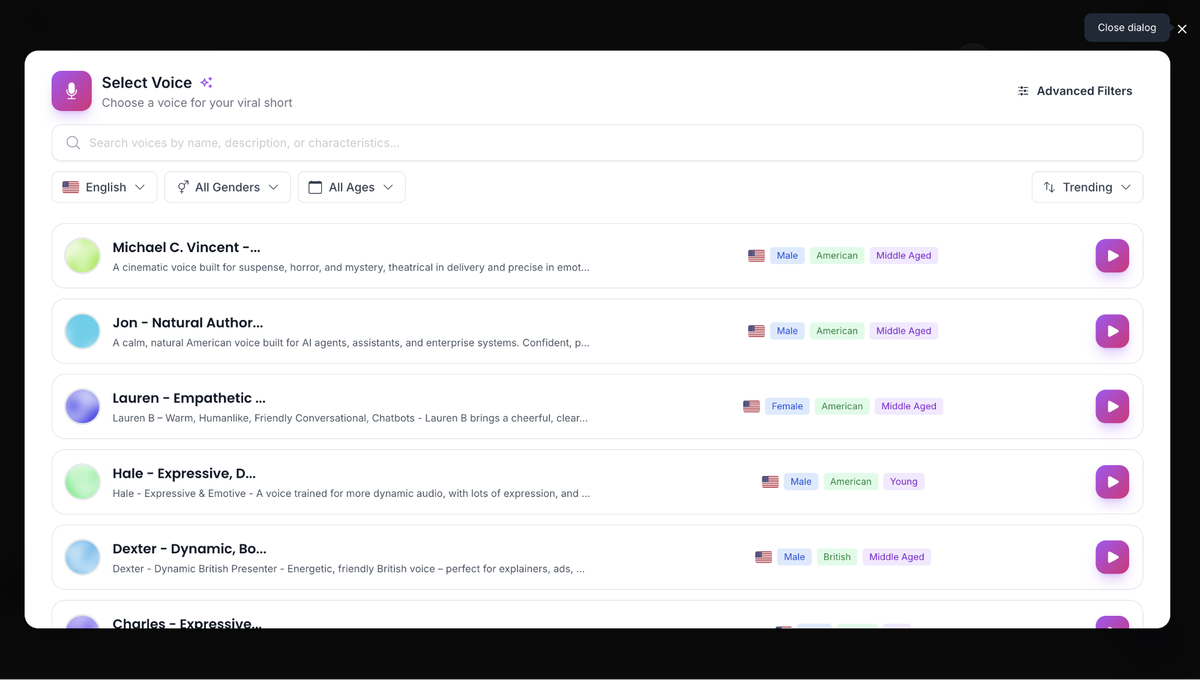Click the magnifier search icon

tap(73, 143)
